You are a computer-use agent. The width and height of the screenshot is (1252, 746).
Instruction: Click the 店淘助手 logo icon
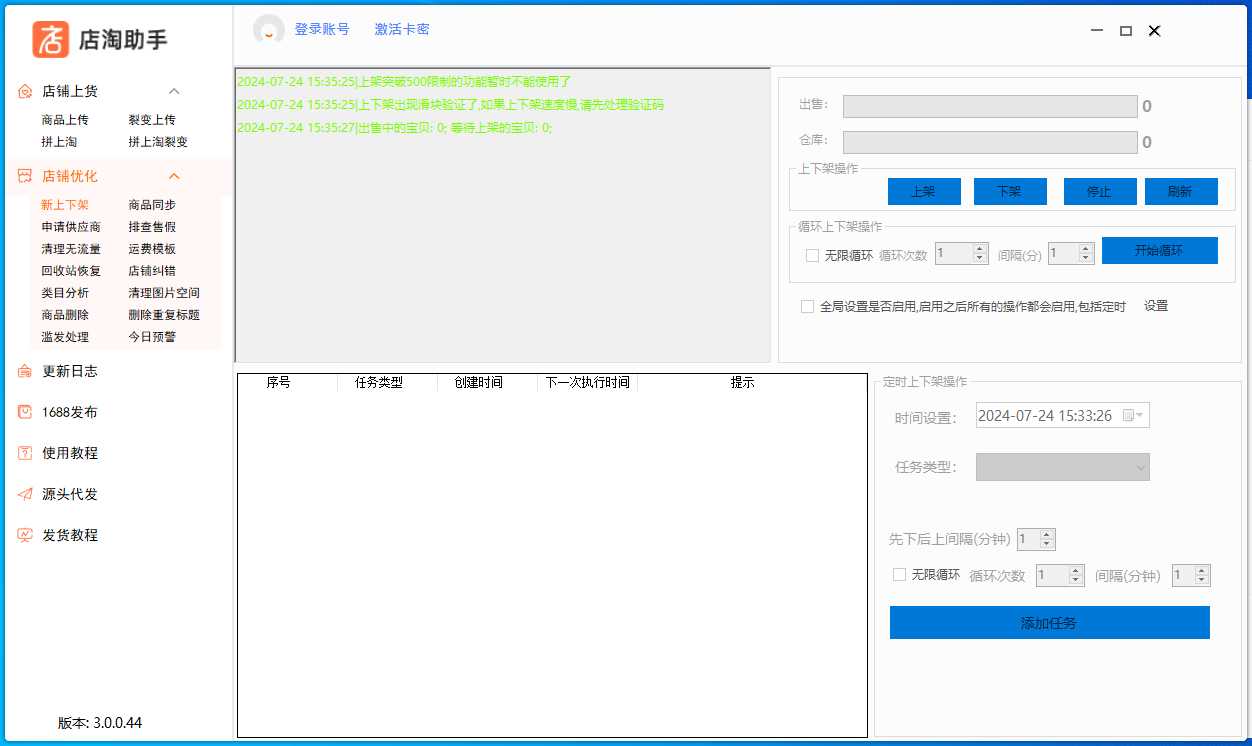pyautogui.click(x=51, y=39)
